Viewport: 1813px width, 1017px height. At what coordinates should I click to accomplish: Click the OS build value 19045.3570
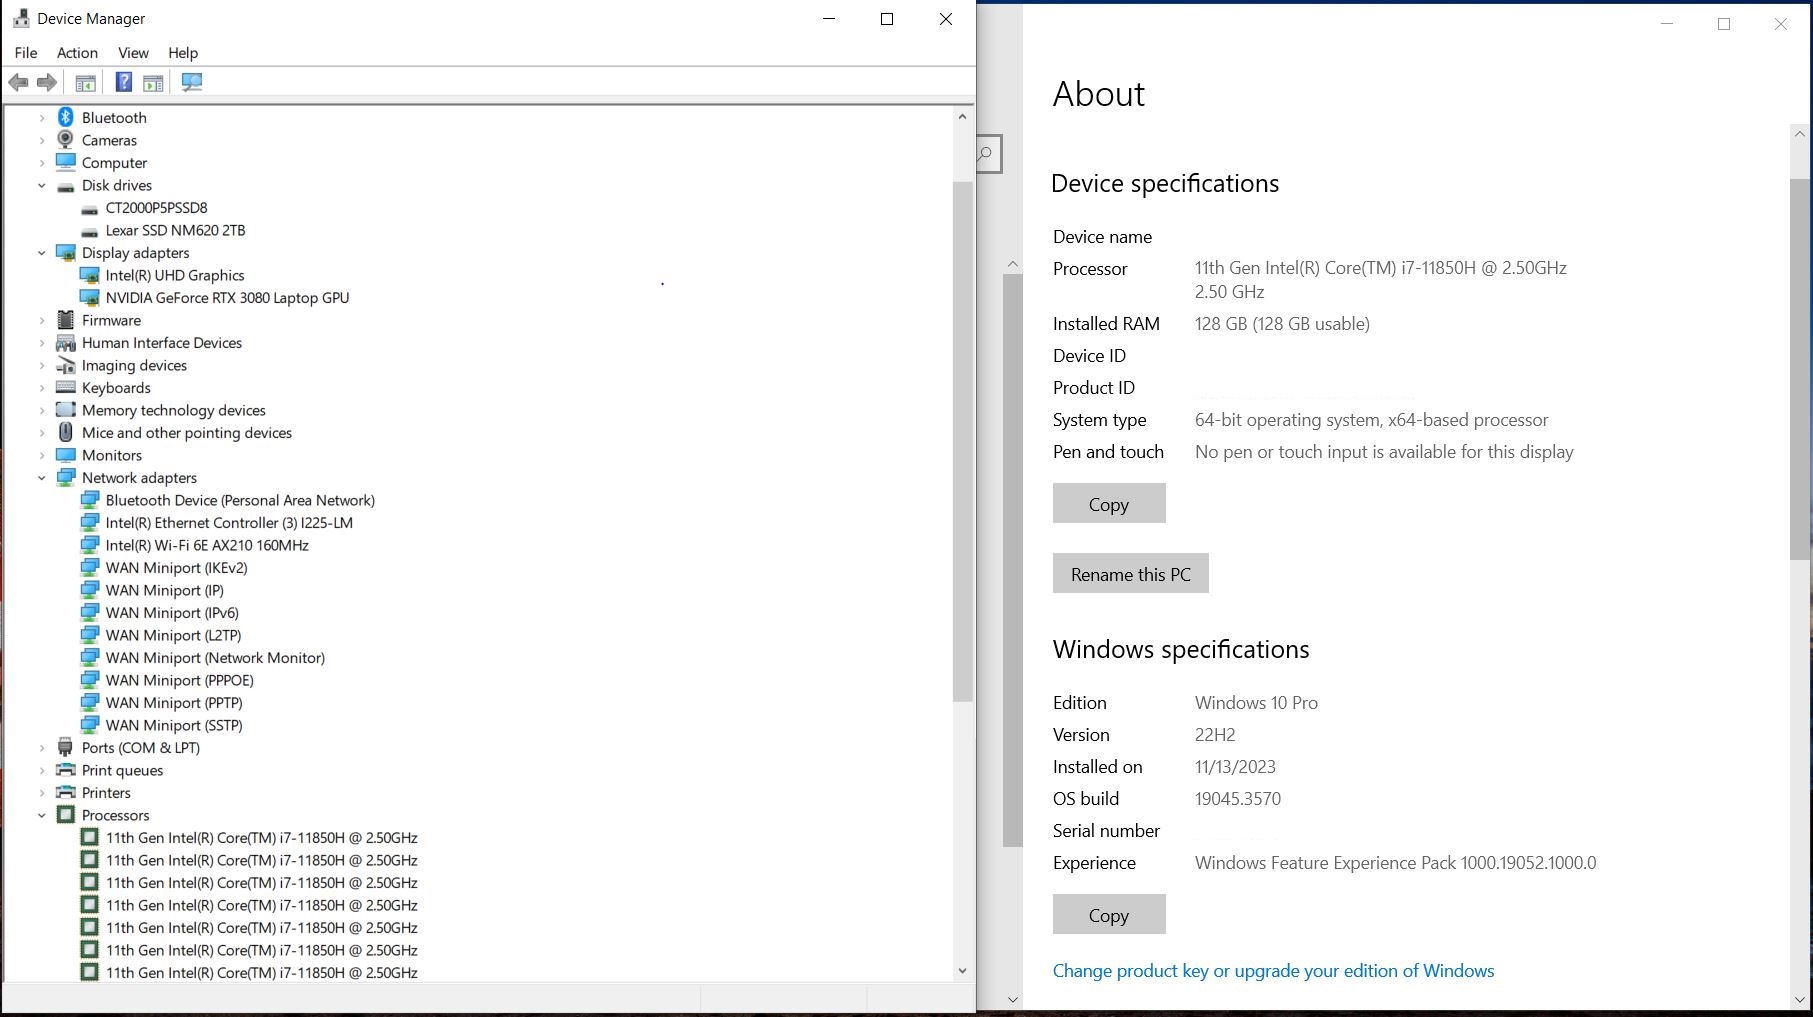1238,799
